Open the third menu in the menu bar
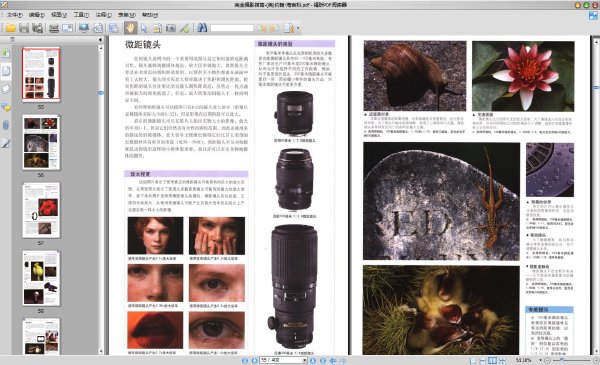Viewport: 600px width, 365px height. [59, 15]
